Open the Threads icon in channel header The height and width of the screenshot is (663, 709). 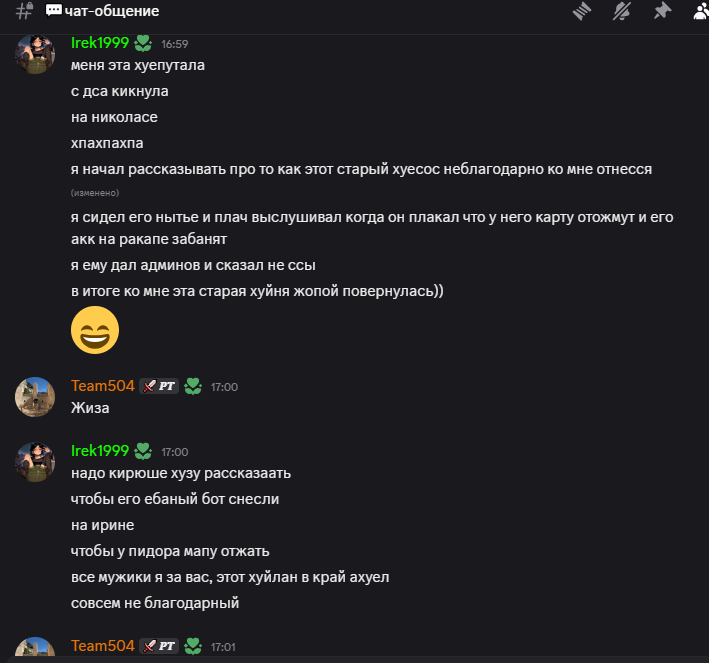(583, 11)
